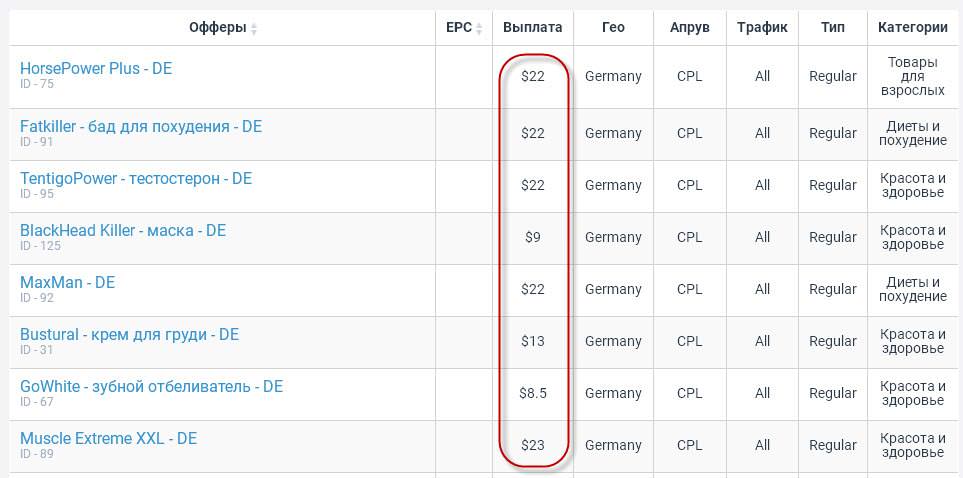Click the Гео column header

(x=613, y=28)
